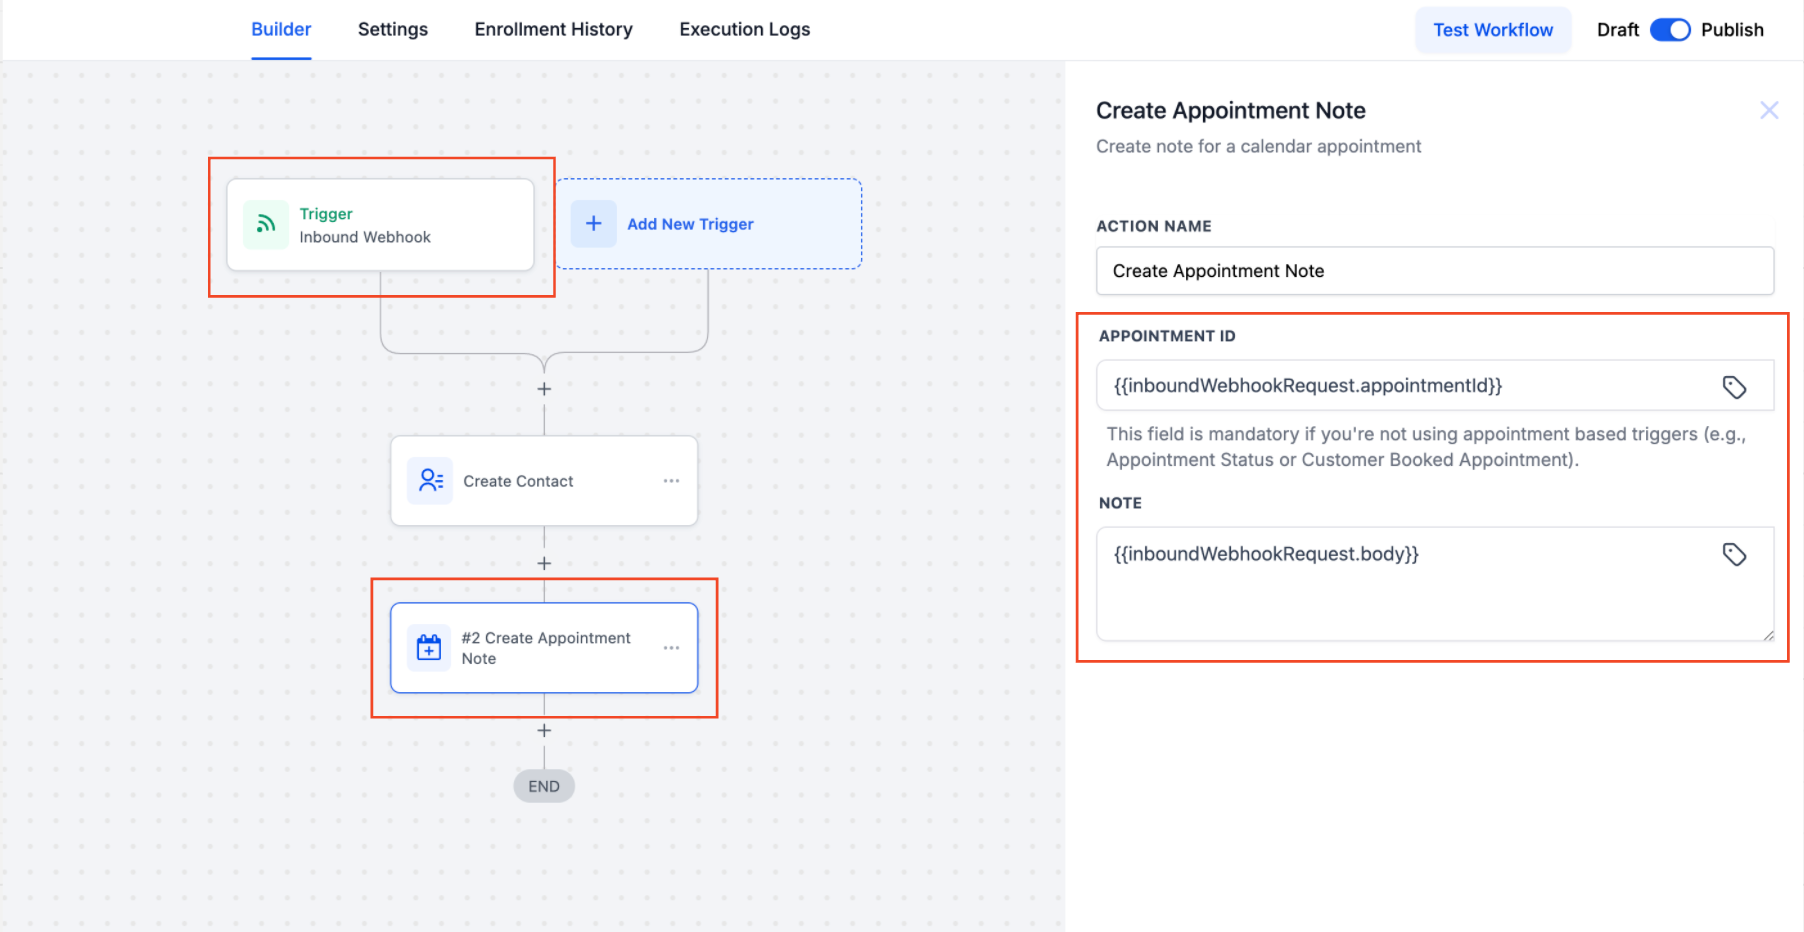Click the plus icon in Add New Trigger

pos(594,224)
